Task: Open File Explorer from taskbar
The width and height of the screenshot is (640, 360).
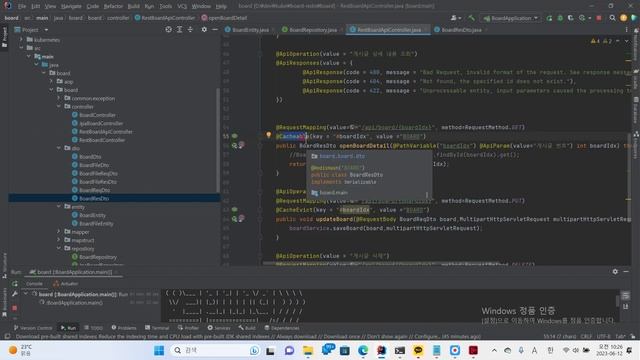Action: [308, 350]
